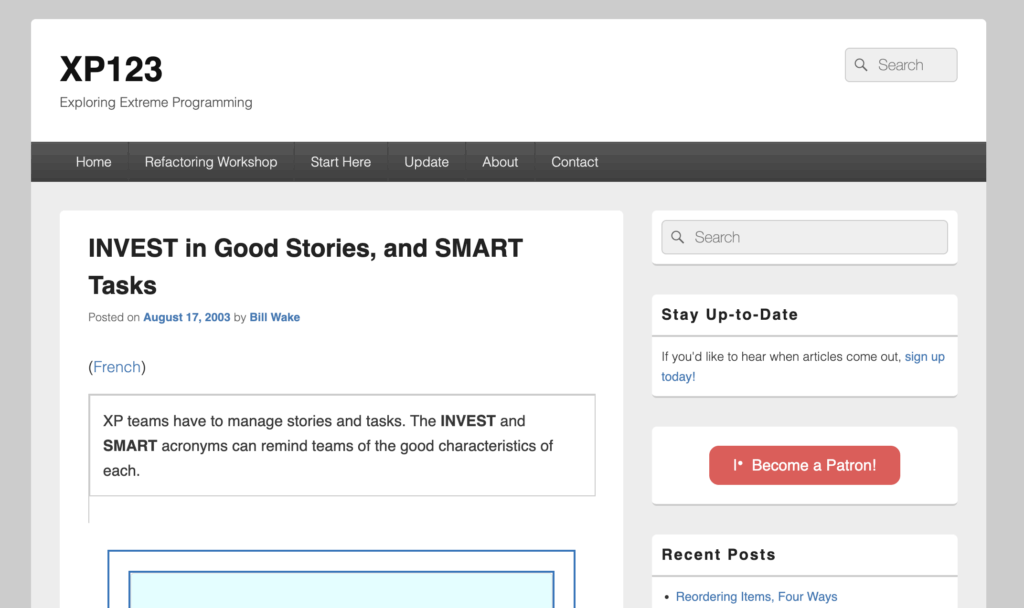Focus the sidebar Search input field
The image size is (1024, 608).
point(815,237)
